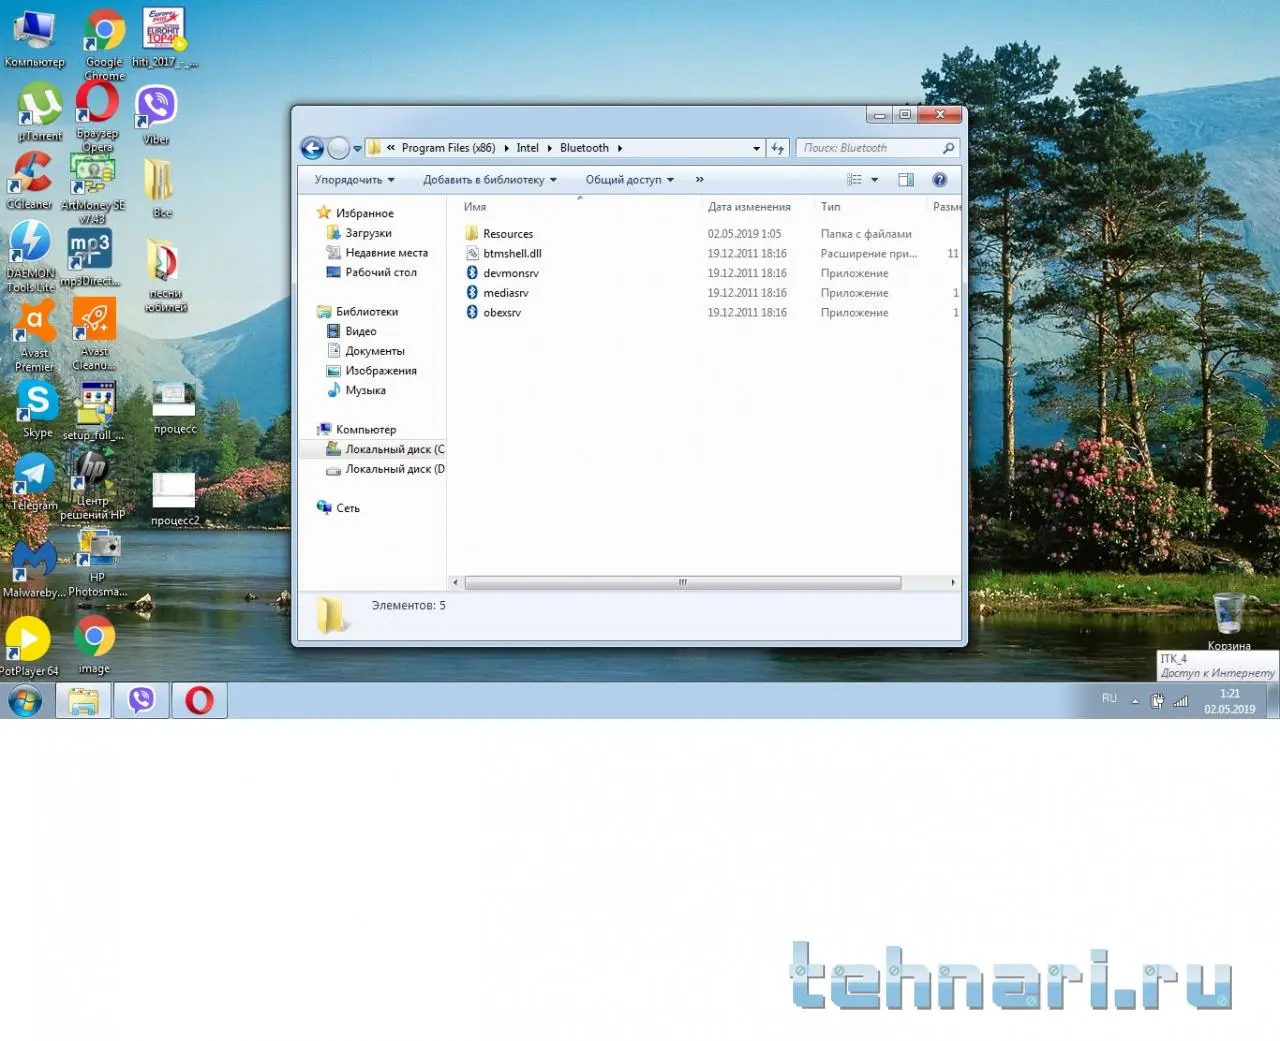
Task: Open Загрузки in the favorites list
Action: (x=368, y=233)
